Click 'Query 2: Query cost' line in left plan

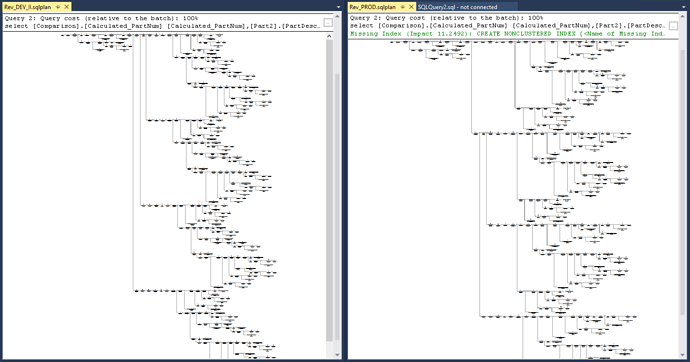click(x=101, y=18)
